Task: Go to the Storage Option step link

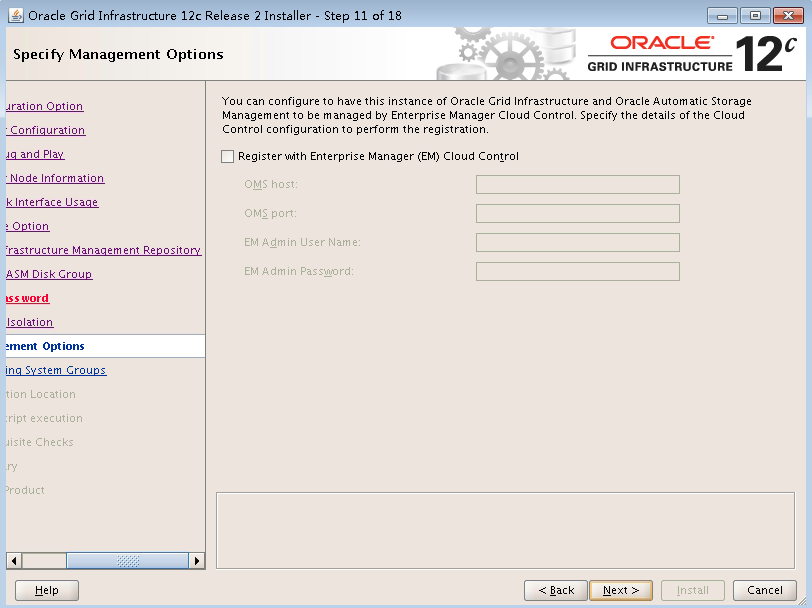Action: [28, 226]
